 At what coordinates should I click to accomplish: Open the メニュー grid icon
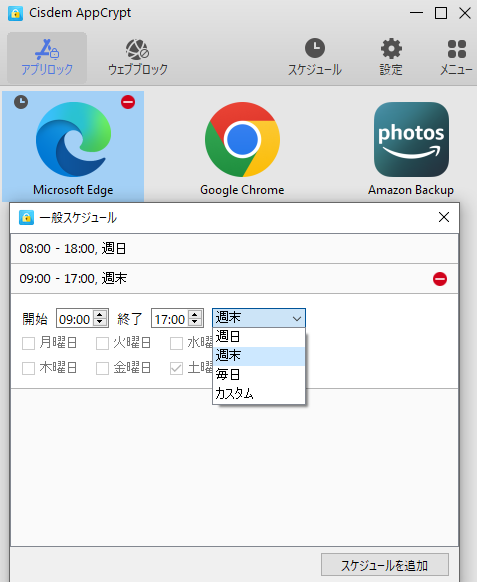(x=456, y=58)
